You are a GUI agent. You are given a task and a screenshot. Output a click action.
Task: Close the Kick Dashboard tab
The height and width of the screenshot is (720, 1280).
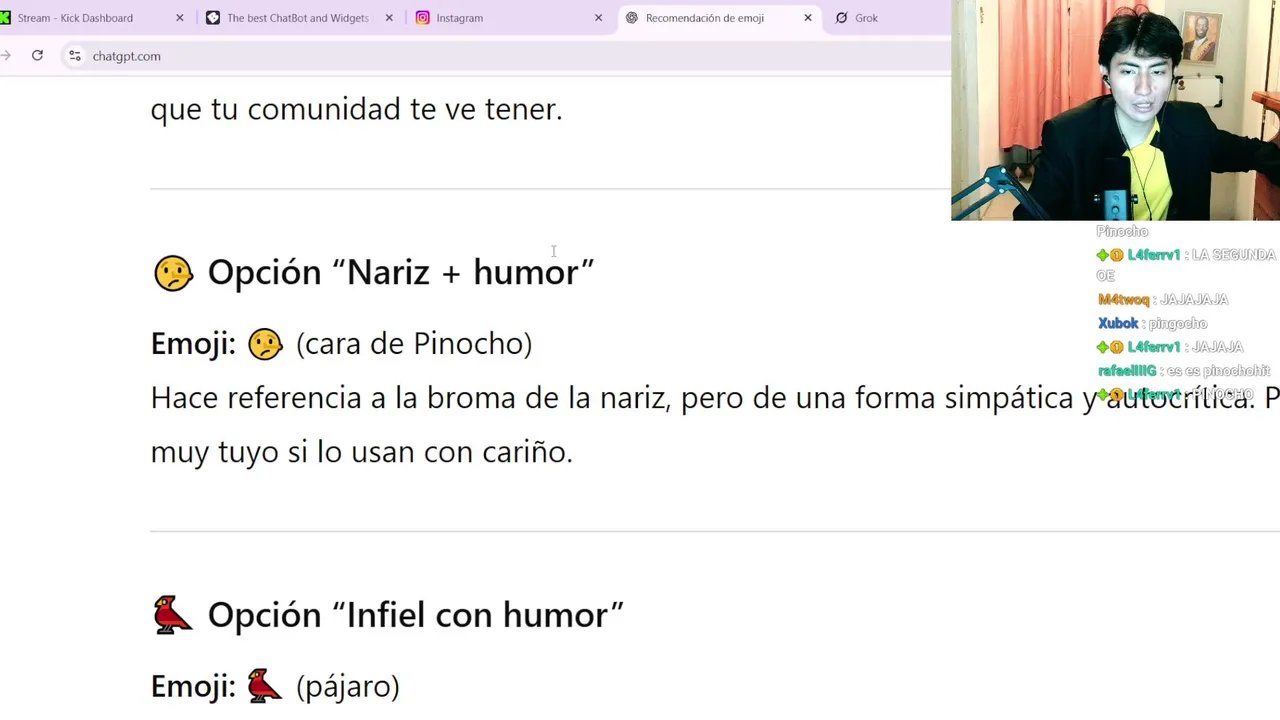pyautogui.click(x=180, y=18)
